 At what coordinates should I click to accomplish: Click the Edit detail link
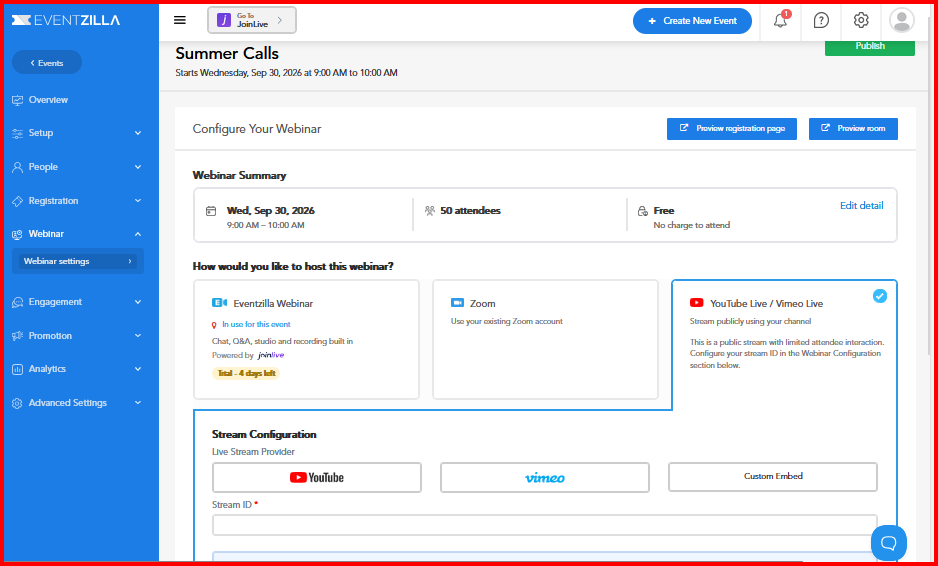click(x=861, y=205)
